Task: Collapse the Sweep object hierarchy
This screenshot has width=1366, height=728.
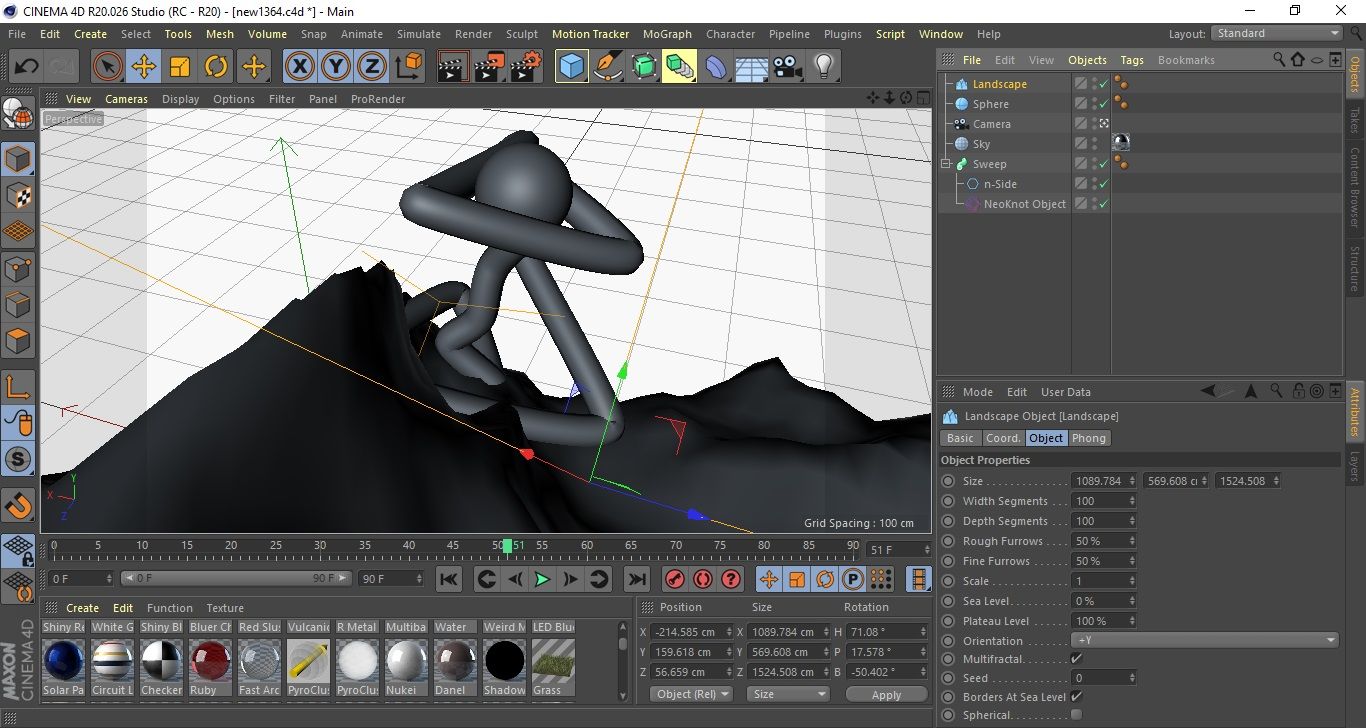Action: tap(946, 164)
